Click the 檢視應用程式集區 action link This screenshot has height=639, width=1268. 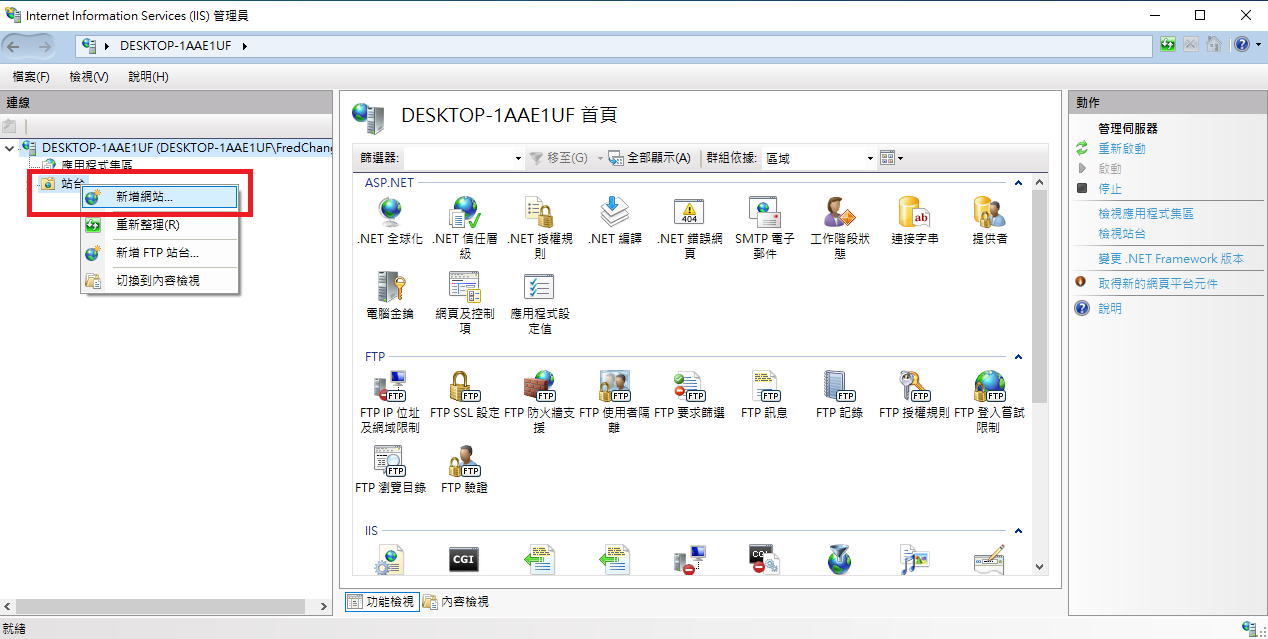[x=1145, y=213]
